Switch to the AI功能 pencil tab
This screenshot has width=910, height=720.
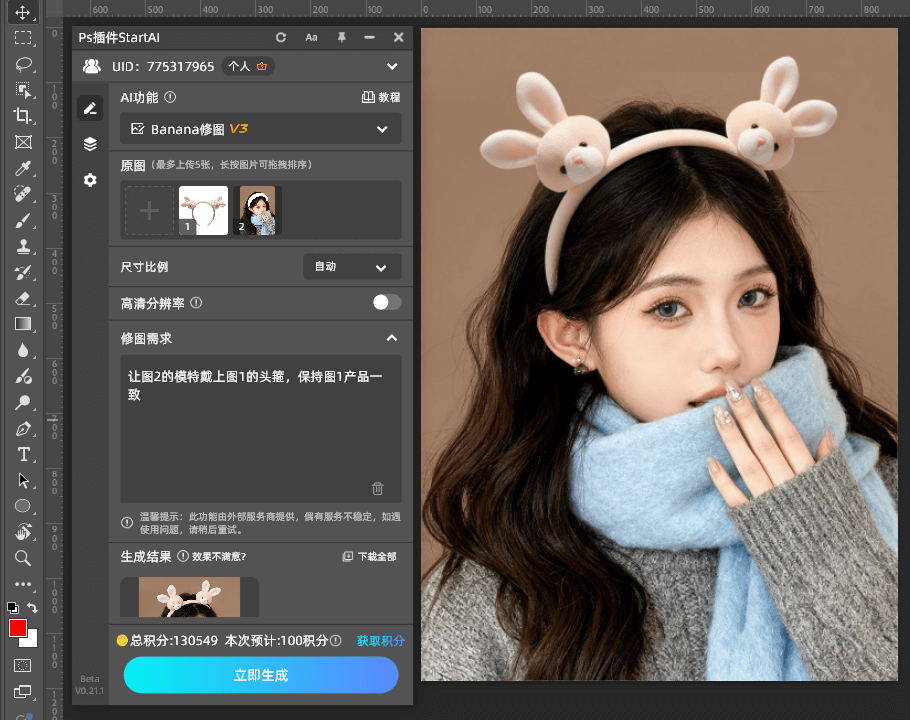(90, 107)
